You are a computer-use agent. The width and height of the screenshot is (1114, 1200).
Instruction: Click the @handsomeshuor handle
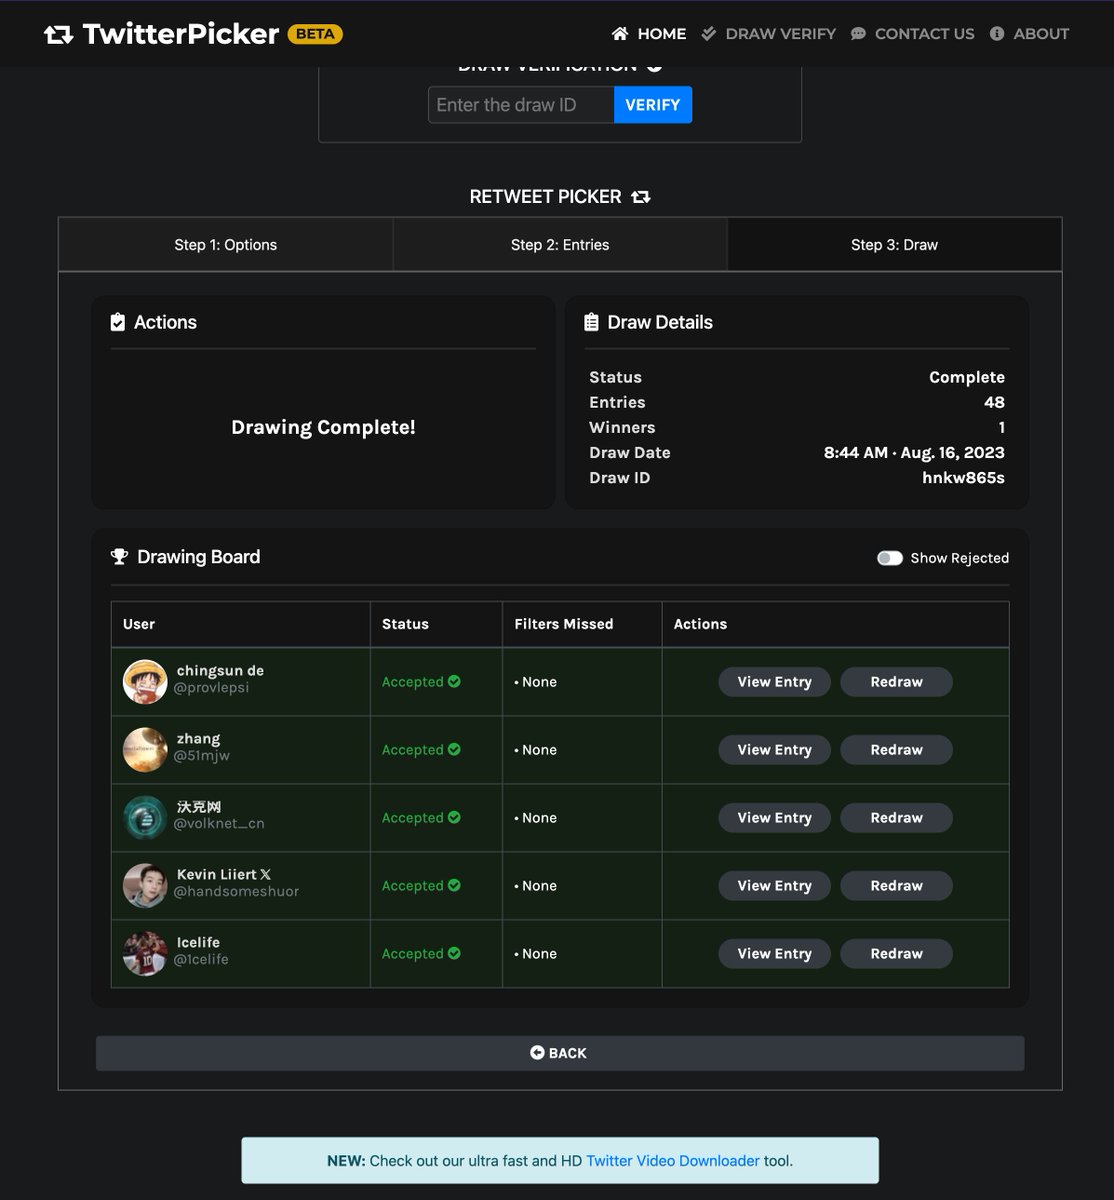click(x=237, y=892)
